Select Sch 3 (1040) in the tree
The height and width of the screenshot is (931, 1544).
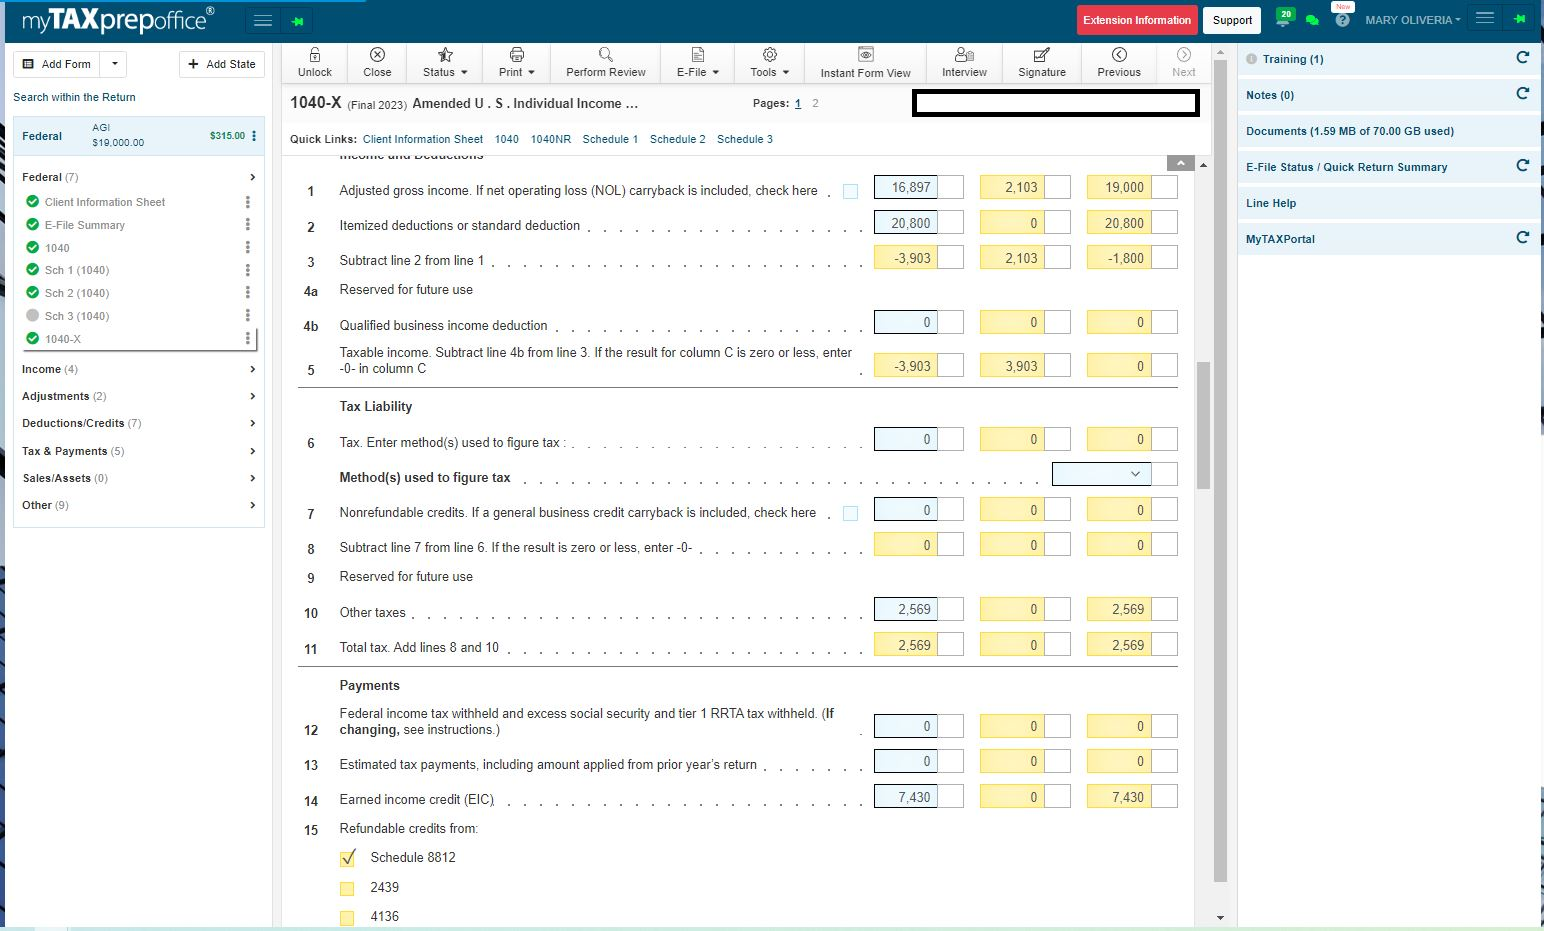pos(77,316)
